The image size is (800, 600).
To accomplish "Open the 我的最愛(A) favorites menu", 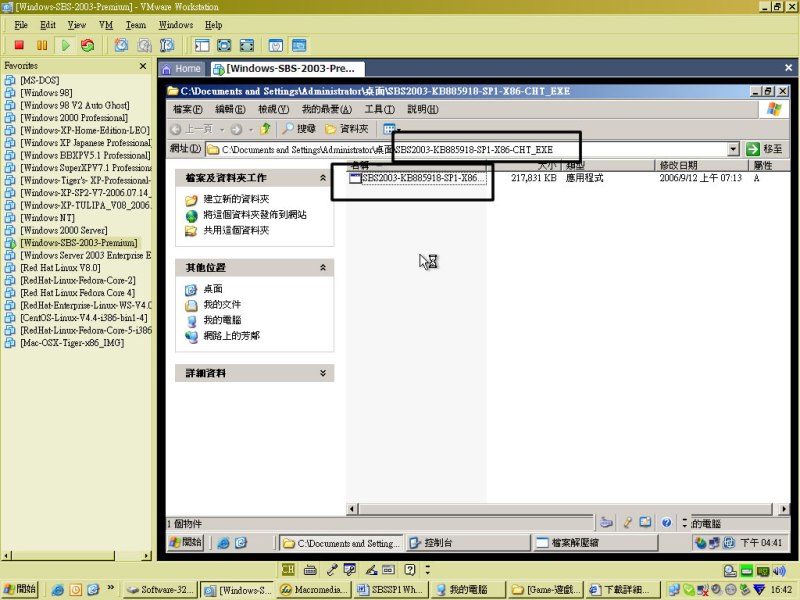I will click(x=327, y=109).
